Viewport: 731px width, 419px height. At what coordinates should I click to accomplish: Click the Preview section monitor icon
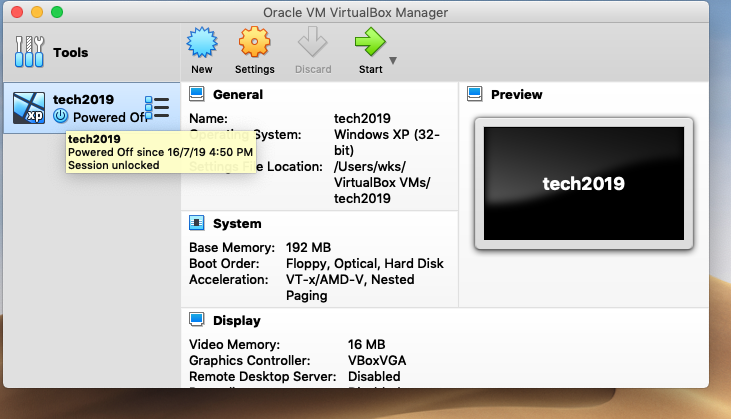click(x=475, y=94)
